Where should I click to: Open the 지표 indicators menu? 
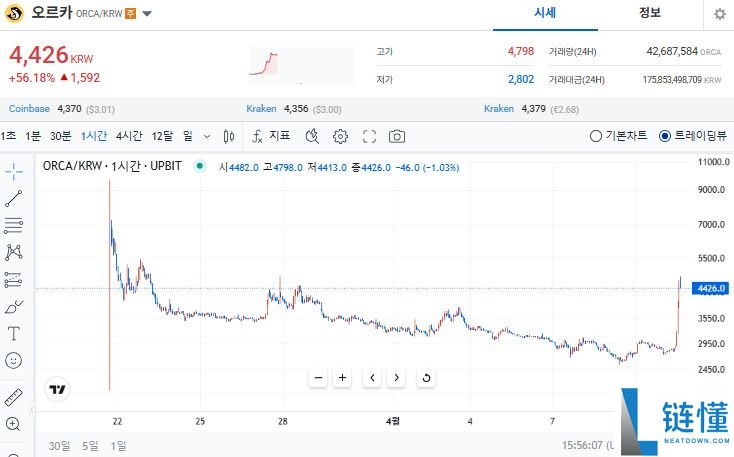tap(271, 136)
